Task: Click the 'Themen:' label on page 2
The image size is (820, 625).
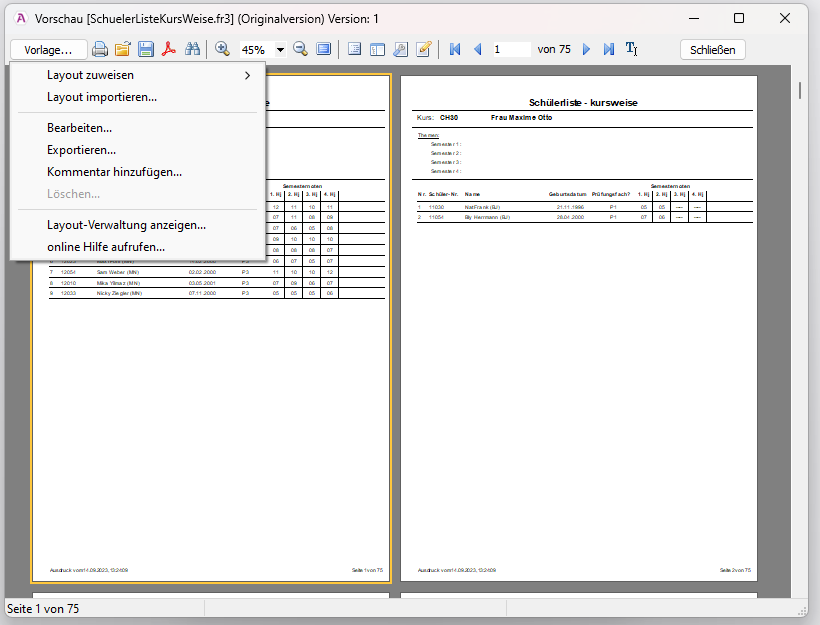Action: click(x=428, y=135)
